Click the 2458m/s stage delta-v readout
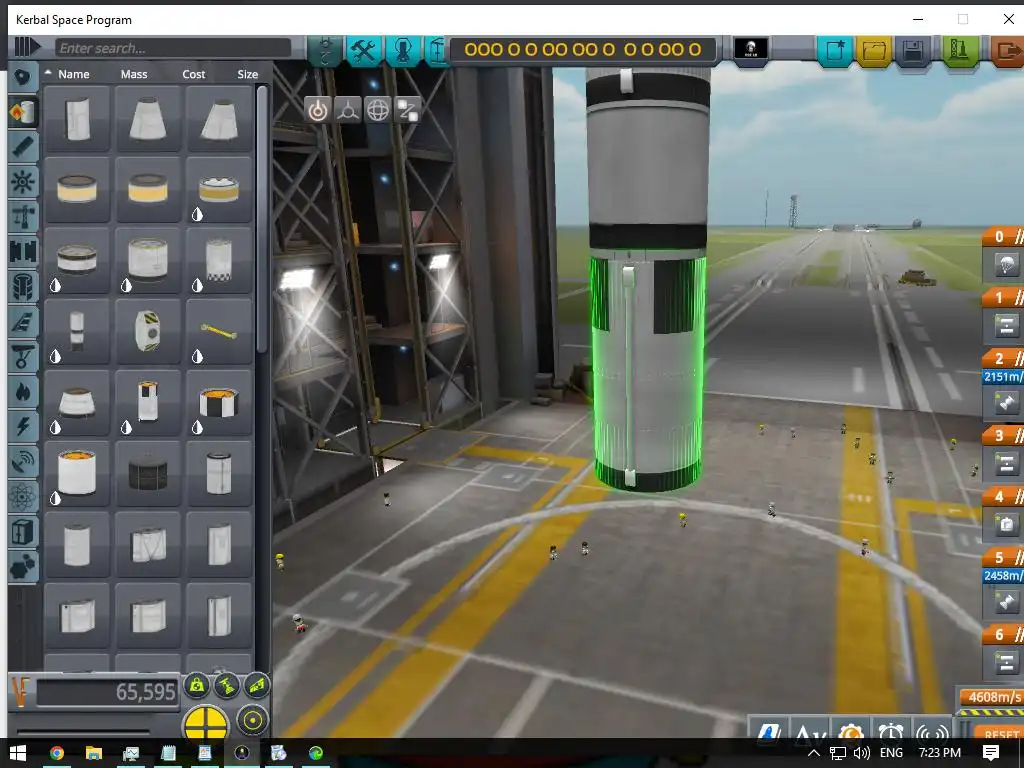 click(x=1003, y=575)
